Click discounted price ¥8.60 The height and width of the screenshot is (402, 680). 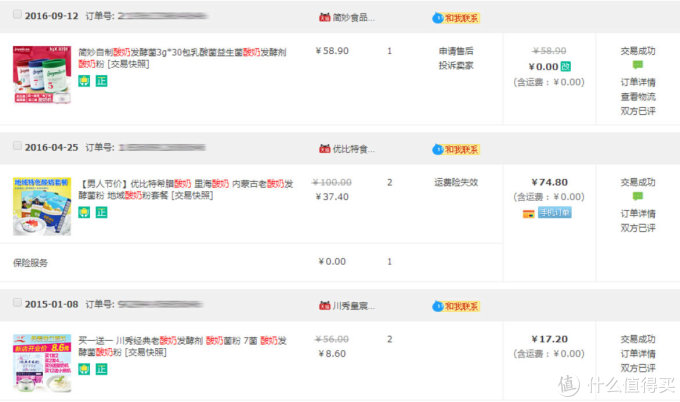332,353
